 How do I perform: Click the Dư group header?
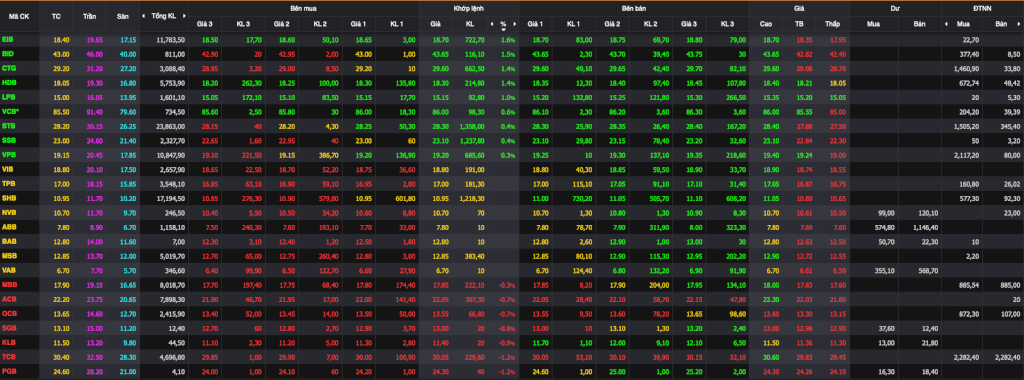pyautogui.click(x=894, y=8)
